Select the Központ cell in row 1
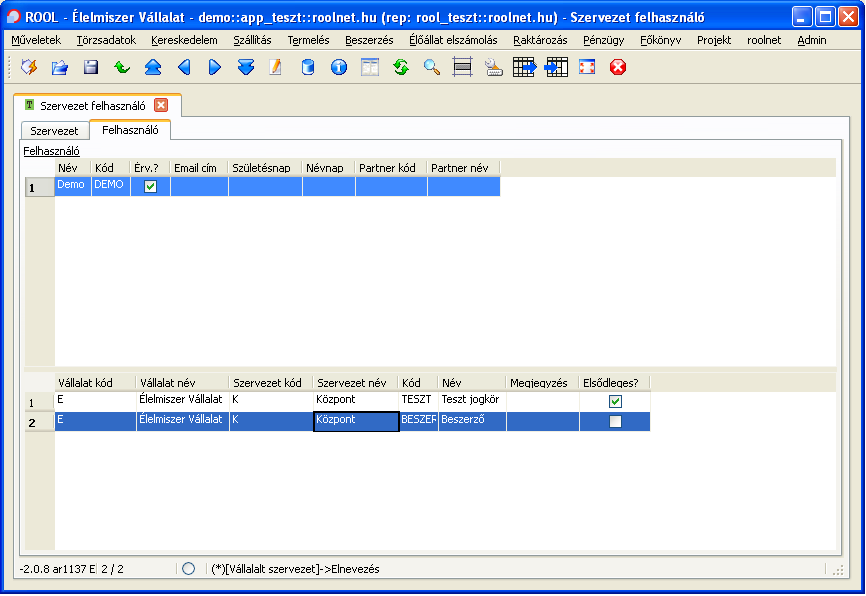 pyautogui.click(x=354, y=400)
